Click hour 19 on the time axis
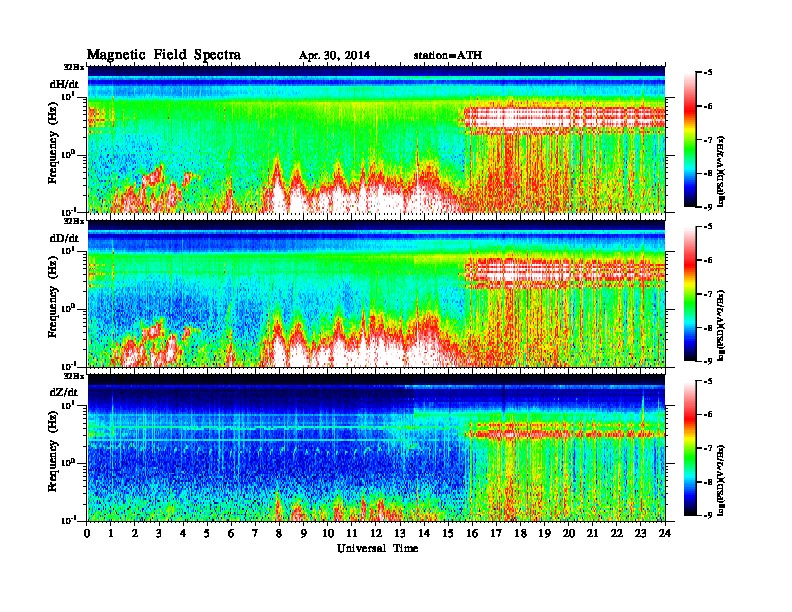The width and height of the screenshot is (792, 612). [544, 533]
